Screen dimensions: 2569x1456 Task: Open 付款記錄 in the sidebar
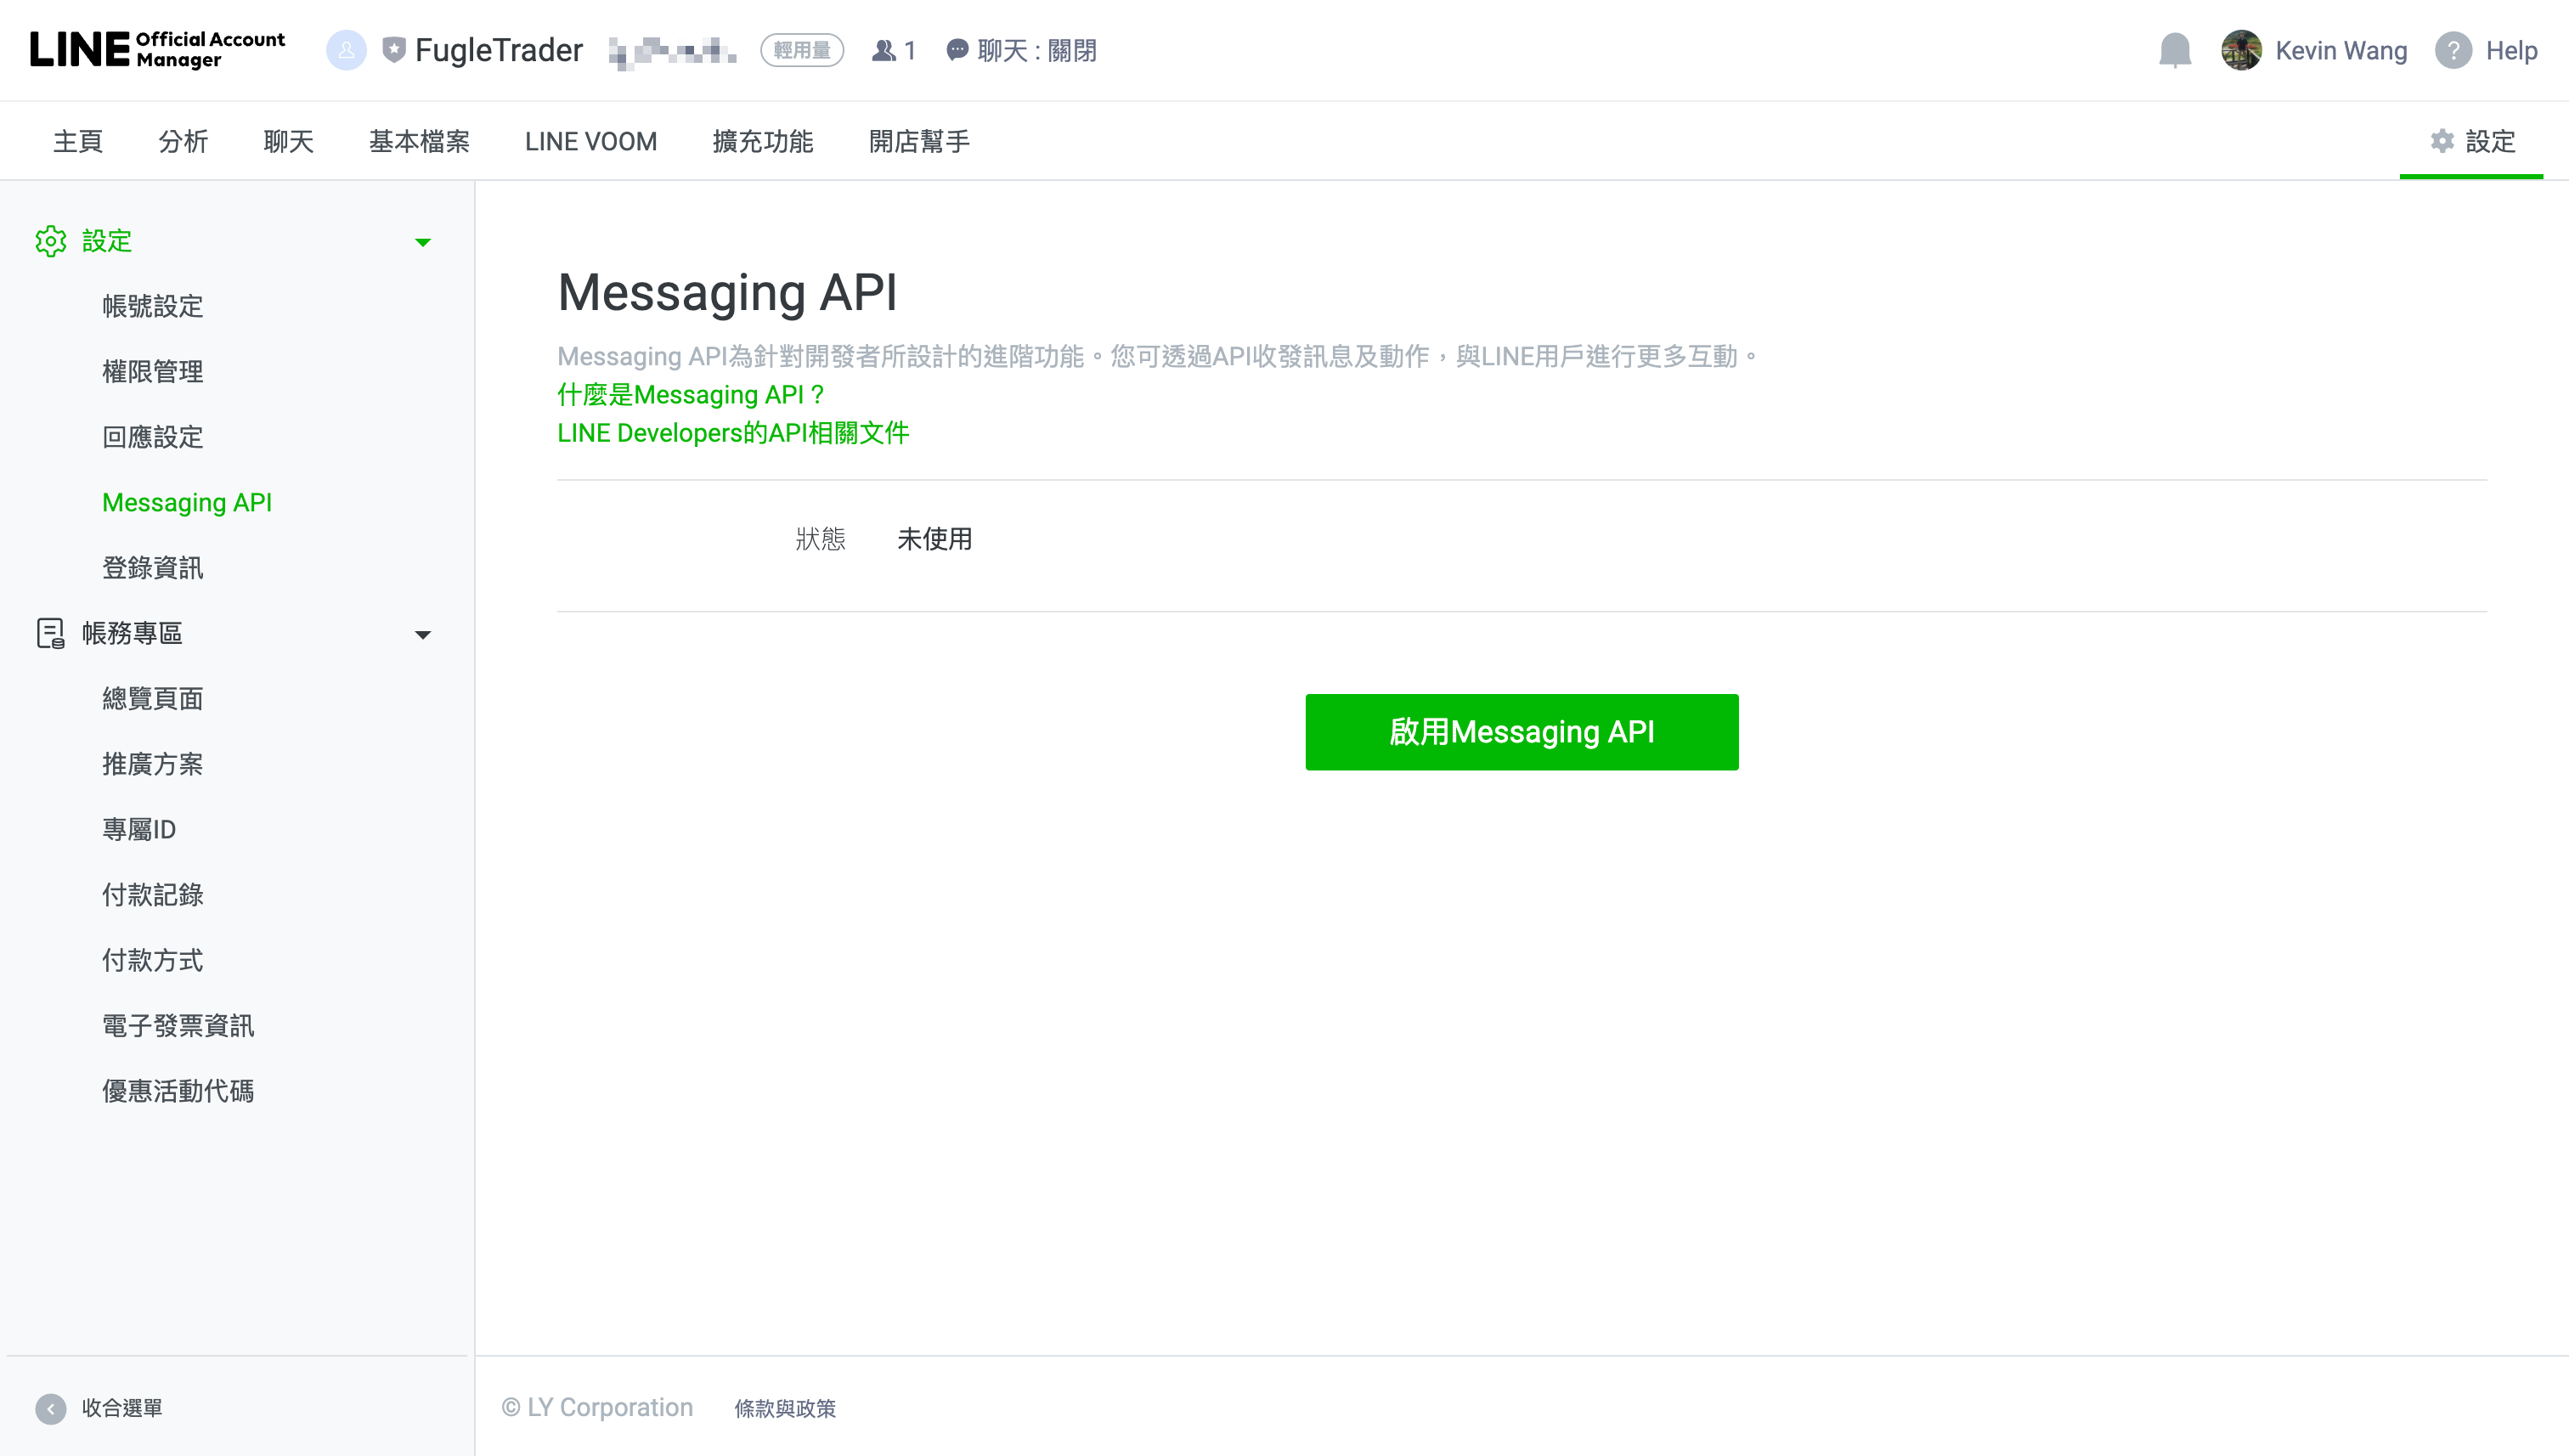[x=152, y=895]
